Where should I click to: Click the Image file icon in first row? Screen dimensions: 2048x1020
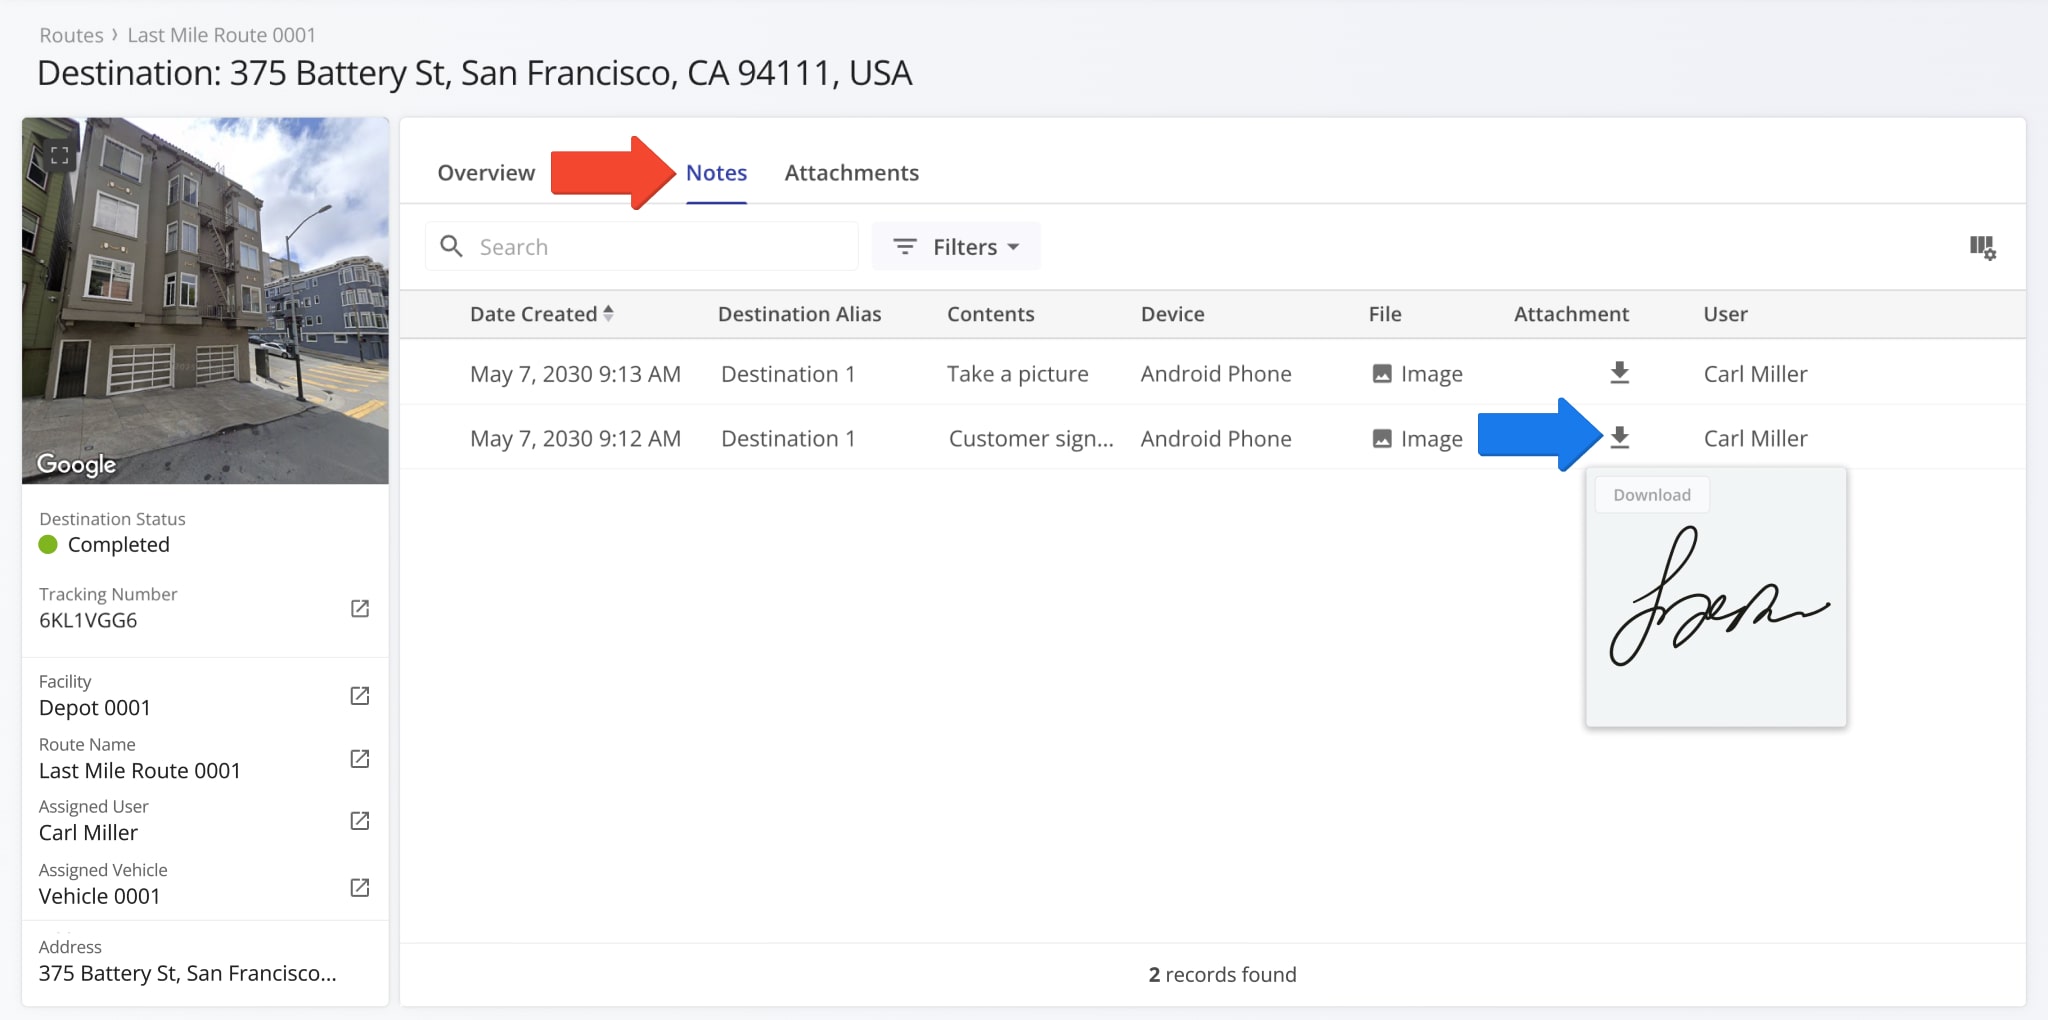pos(1382,374)
